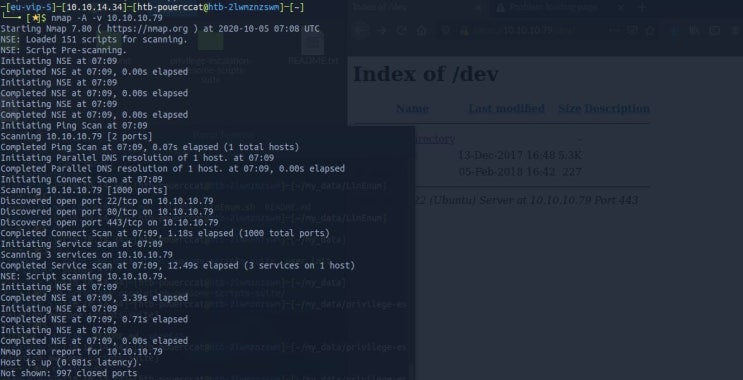Toggle the browser sidebar icon

coord(715,31)
